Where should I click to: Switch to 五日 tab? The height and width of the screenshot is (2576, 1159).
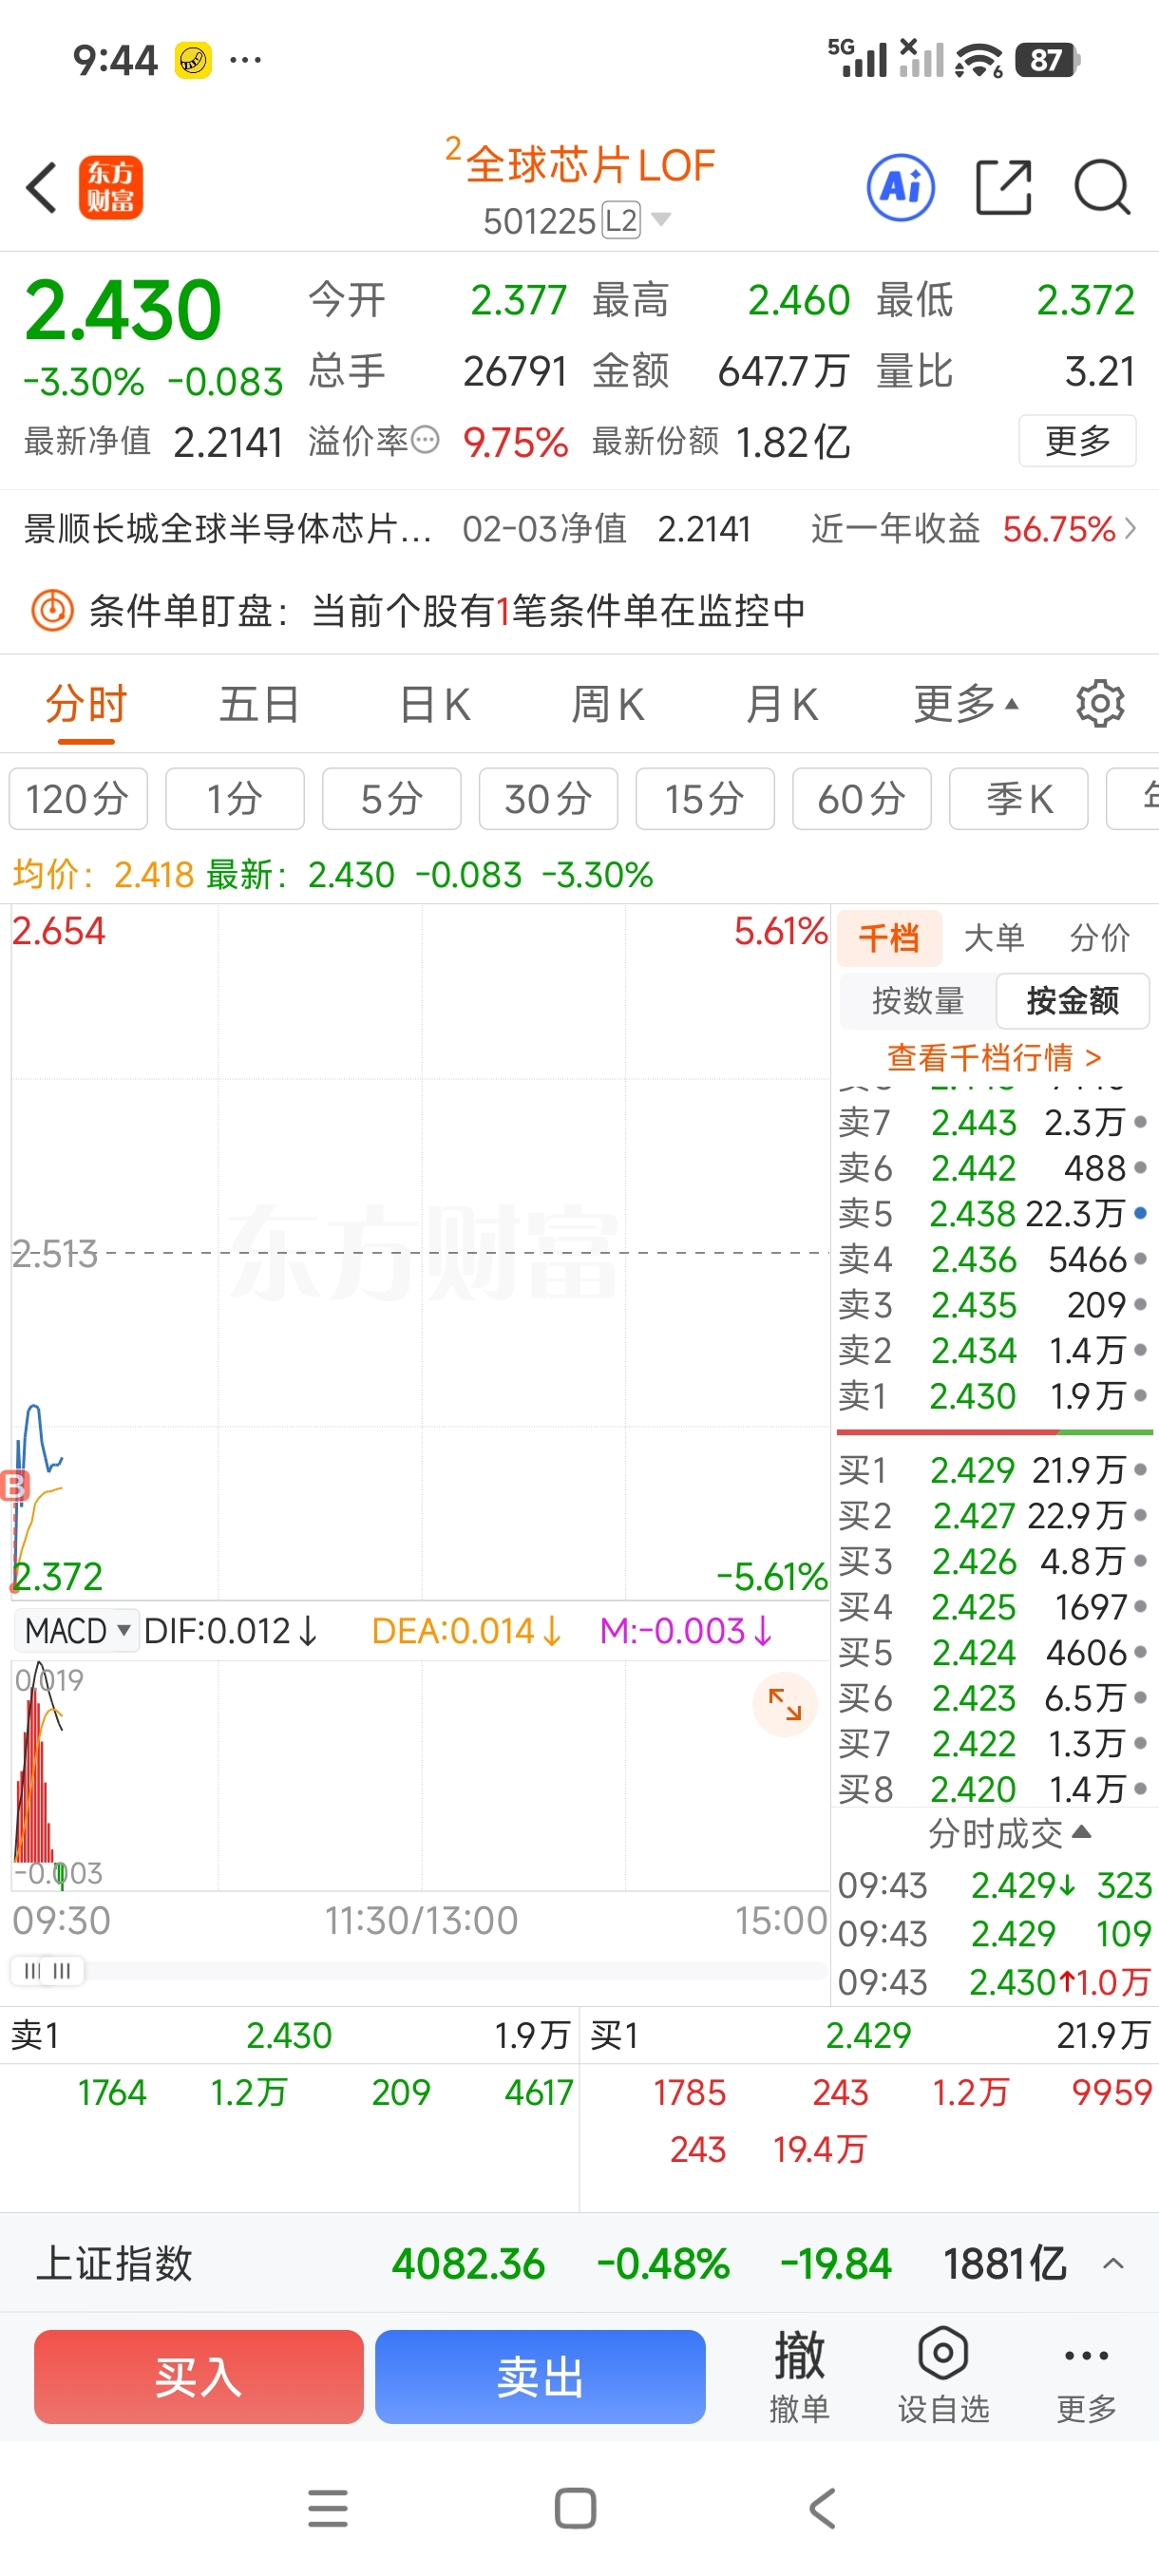[x=260, y=704]
